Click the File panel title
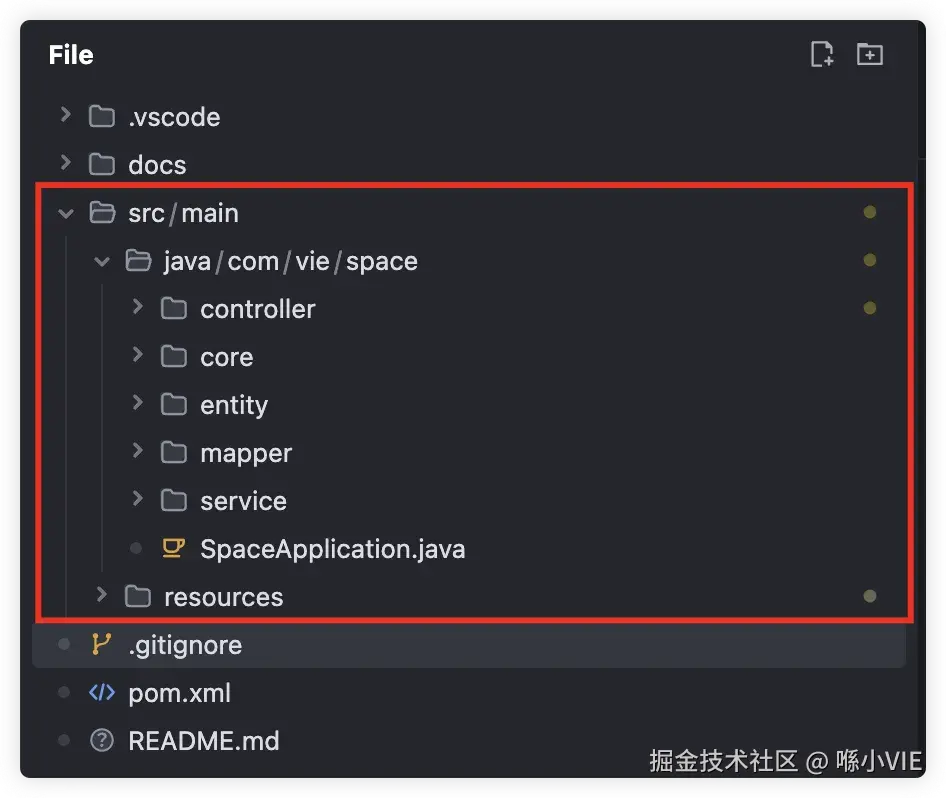Viewport: 946px width, 798px height. [71, 55]
